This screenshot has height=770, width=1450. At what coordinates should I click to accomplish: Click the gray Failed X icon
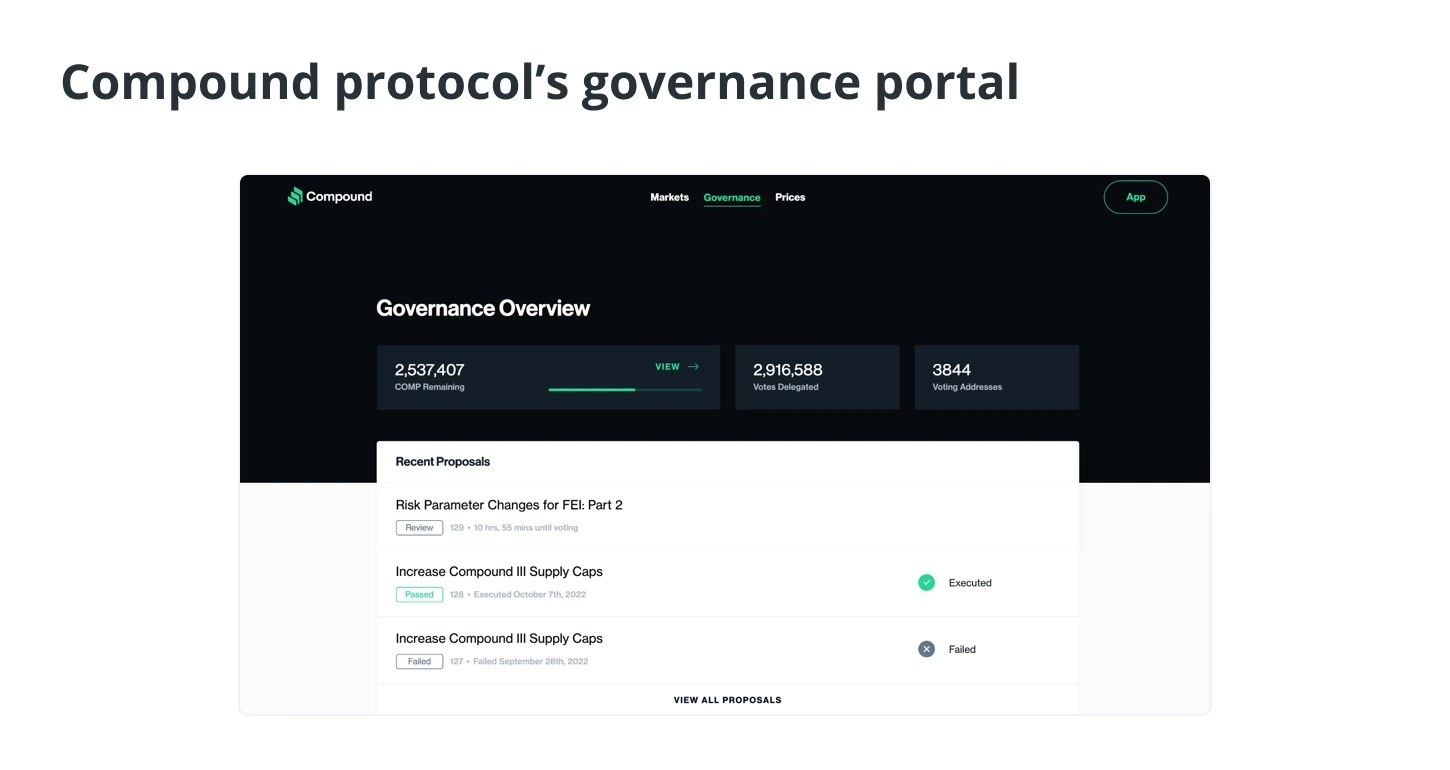point(926,649)
